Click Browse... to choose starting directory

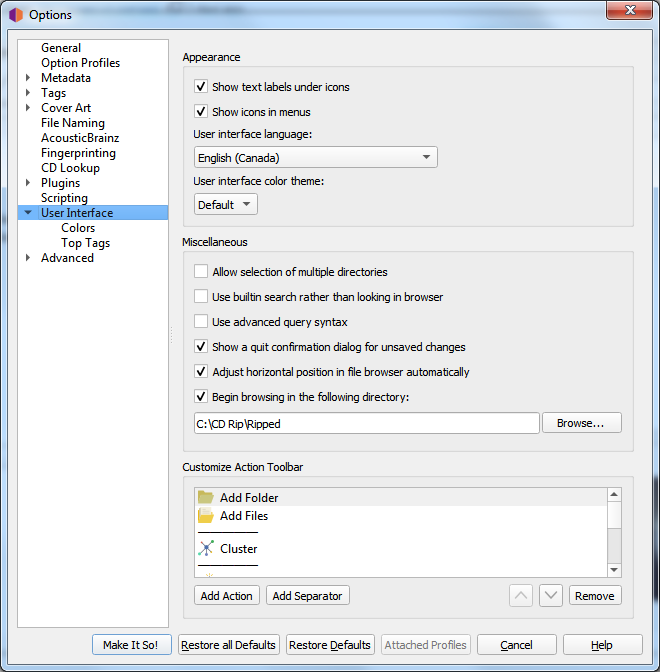pyautogui.click(x=581, y=423)
